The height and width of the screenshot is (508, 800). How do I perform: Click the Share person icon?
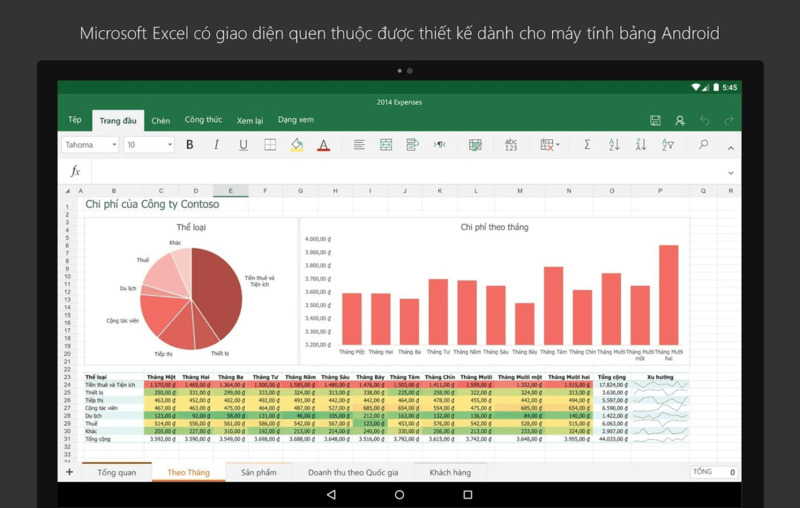click(680, 120)
